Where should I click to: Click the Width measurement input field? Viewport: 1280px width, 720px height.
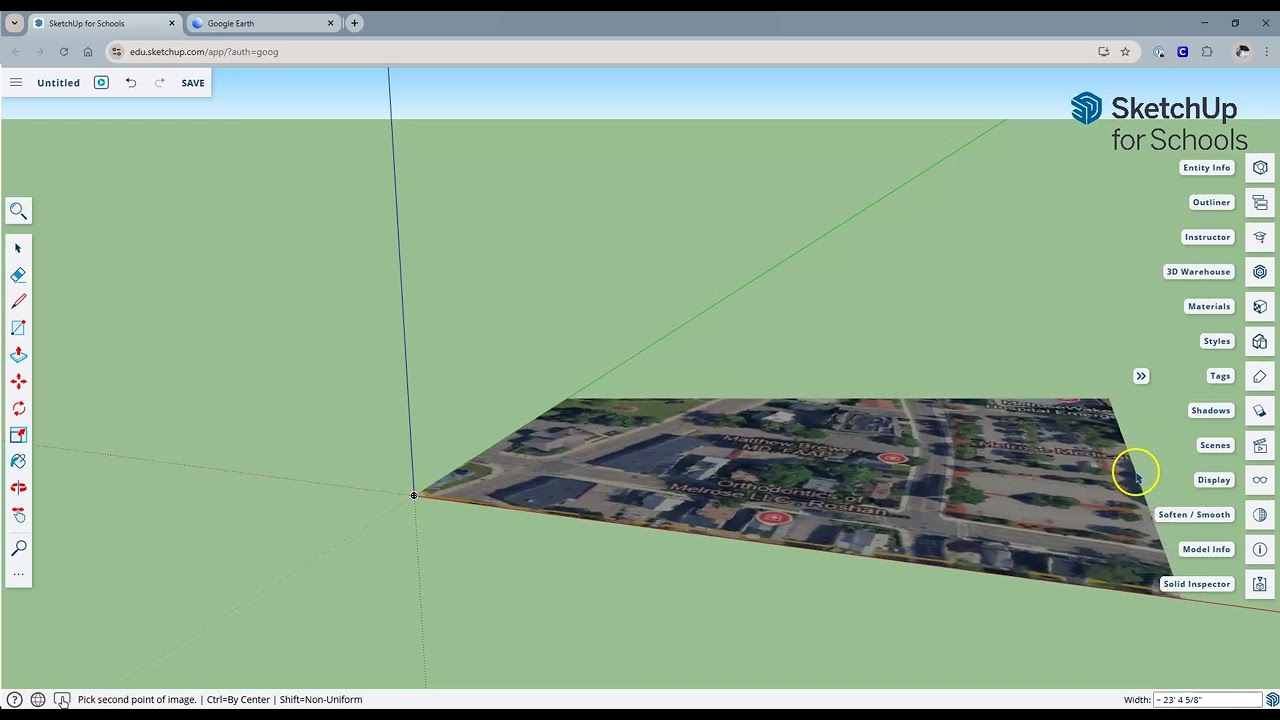pos(1208,700)
